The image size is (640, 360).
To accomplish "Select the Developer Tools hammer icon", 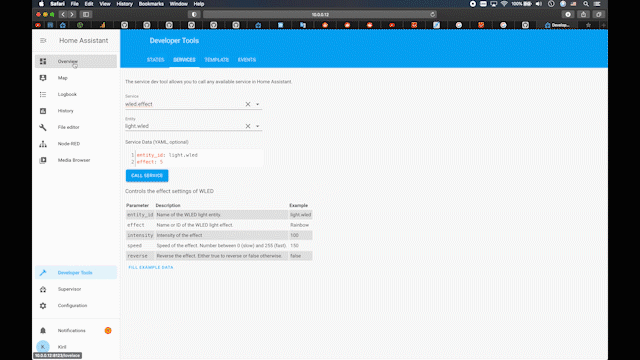I will (43, 273).
